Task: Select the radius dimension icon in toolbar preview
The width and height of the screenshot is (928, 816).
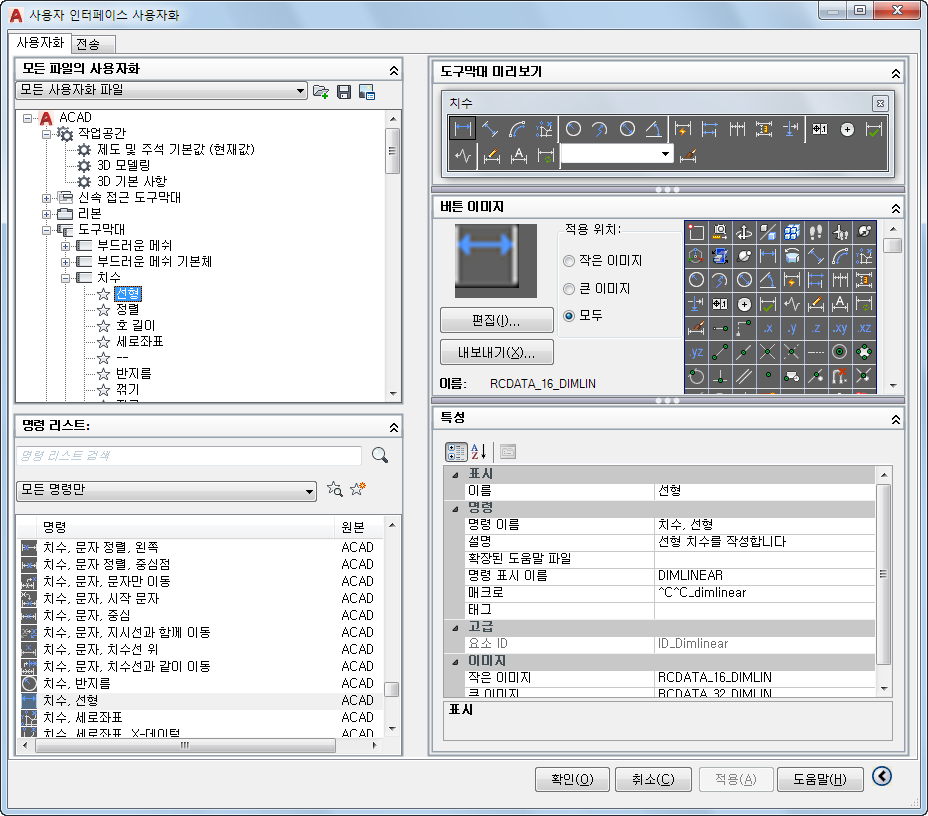Action: (573, 128)
